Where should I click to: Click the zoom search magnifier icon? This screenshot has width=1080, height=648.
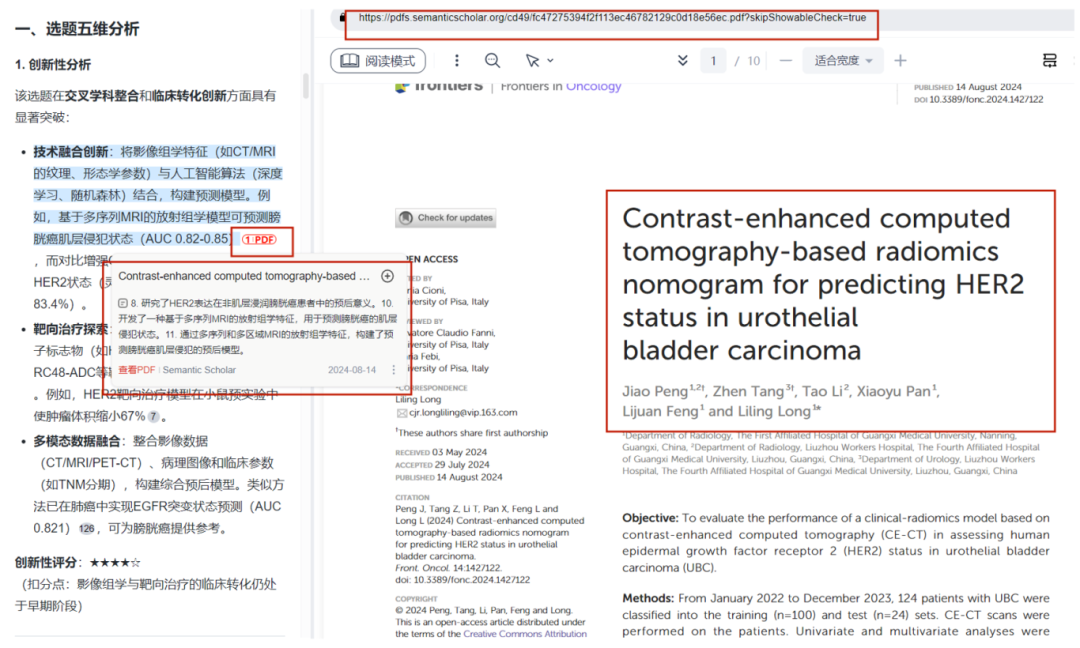pyautogui.click(x=492, y=61)
